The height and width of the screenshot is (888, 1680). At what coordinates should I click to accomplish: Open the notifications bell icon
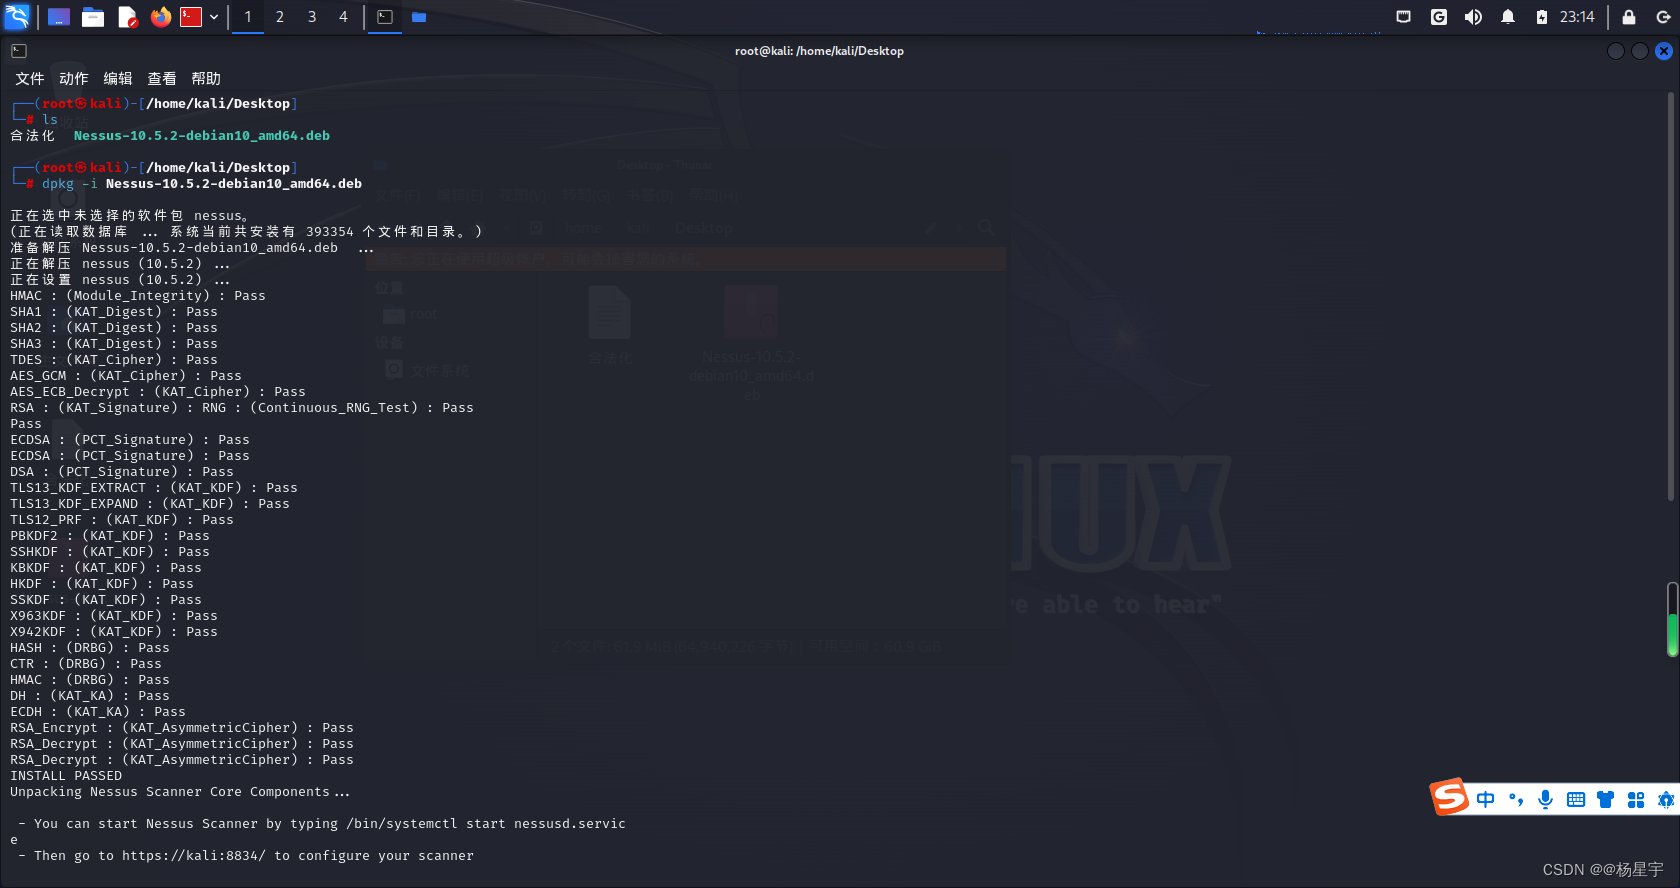pyautogui.click(x=1508, y=17)
